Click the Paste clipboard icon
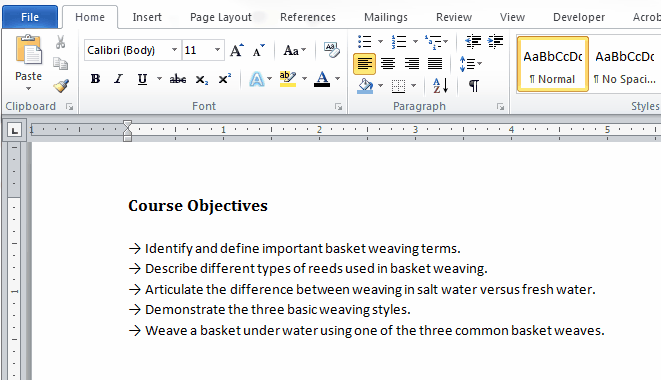 click(x=29, y=51)
